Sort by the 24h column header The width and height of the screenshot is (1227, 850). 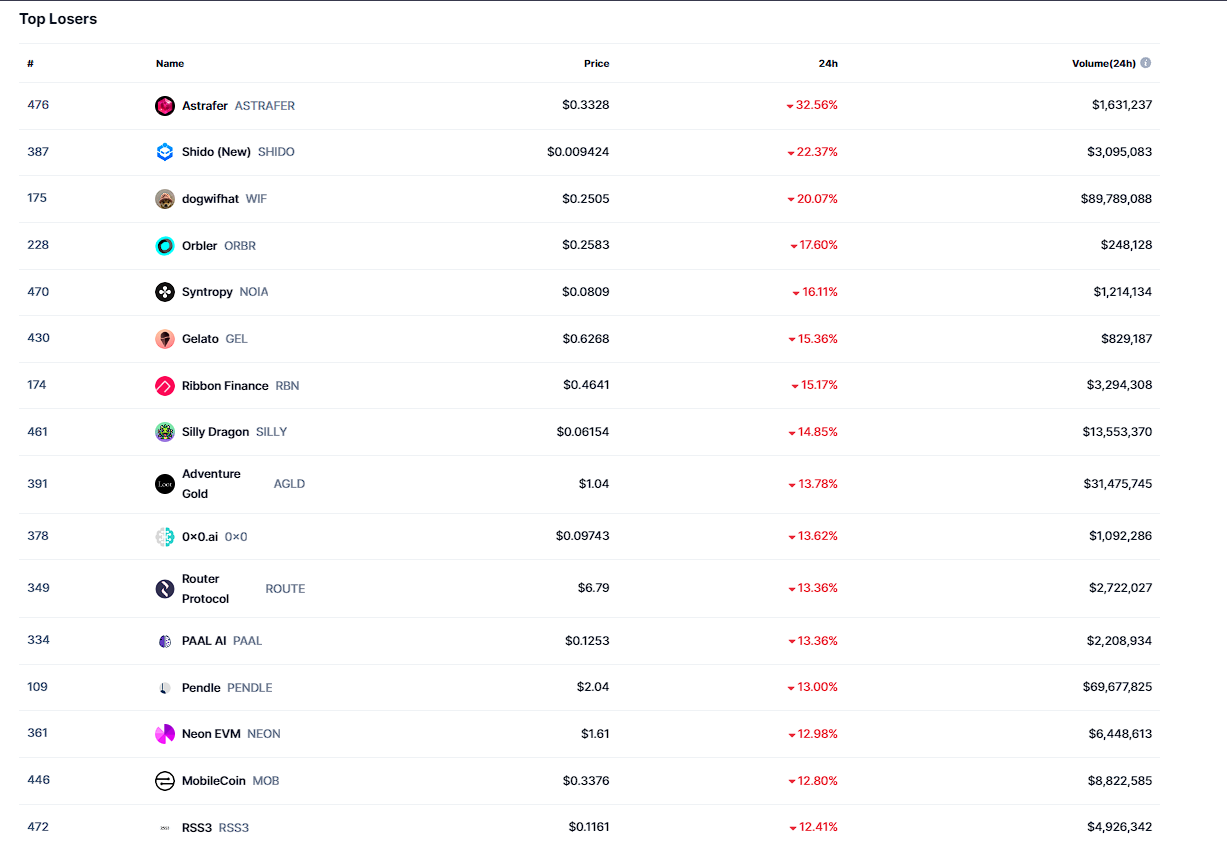click(x=827, y=64)
